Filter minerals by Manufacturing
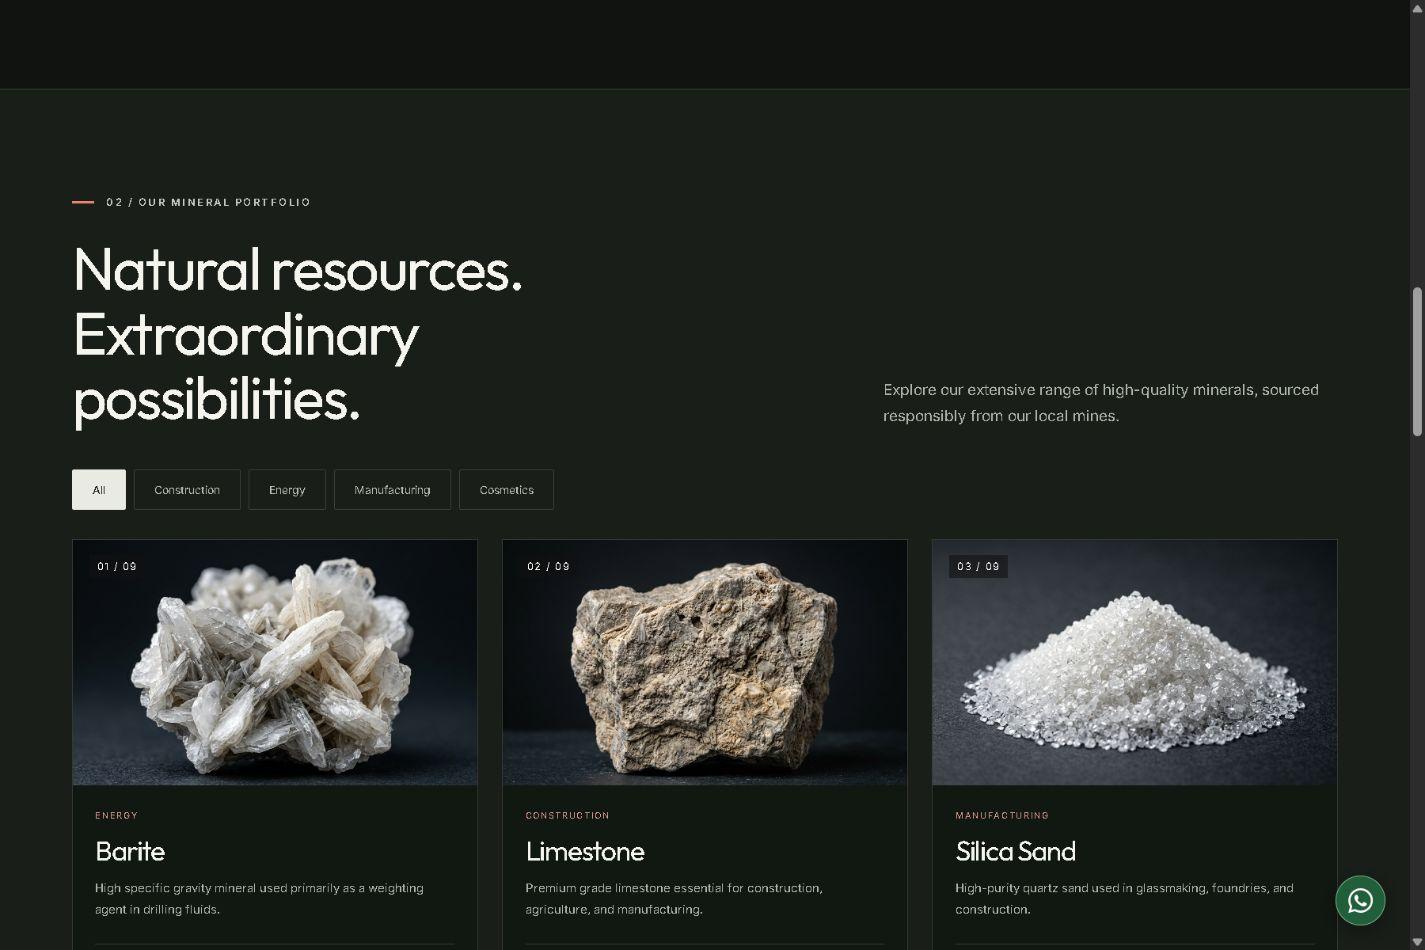Image resolution: width=1425 pixels, height=950 pixels. click(392, 490)
